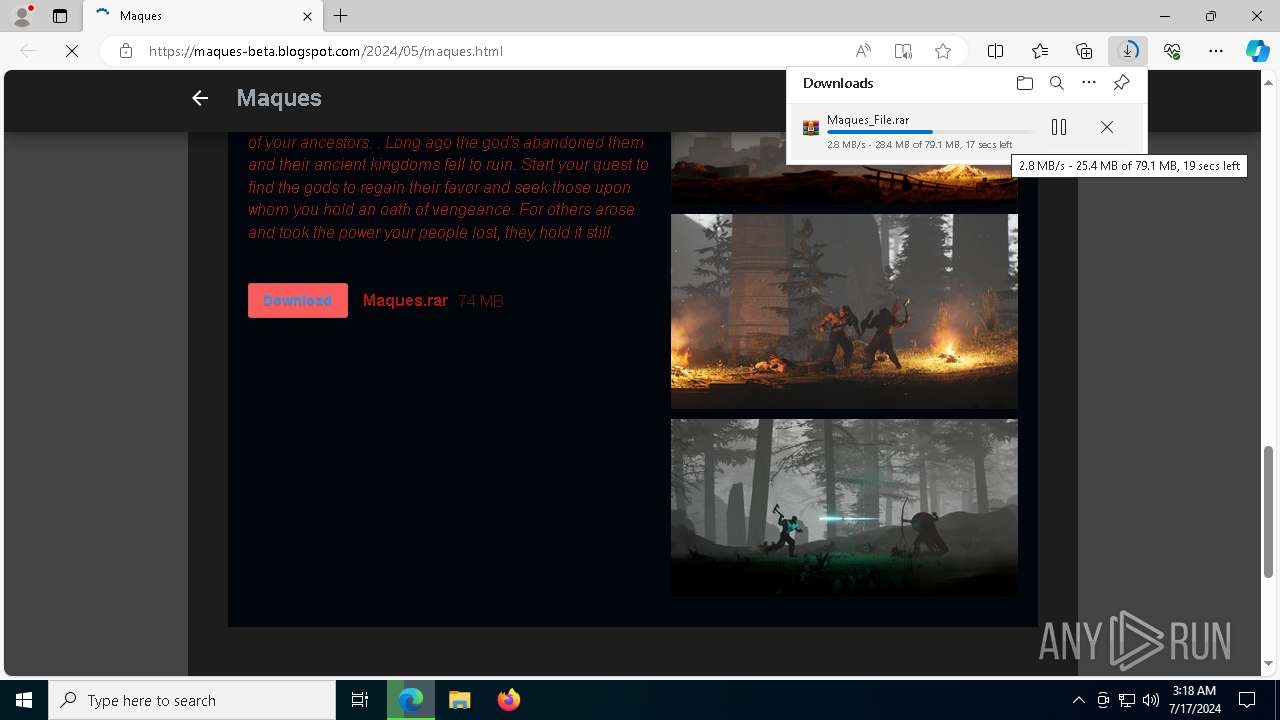1280x720 pixels.
Task: Open File Explorer from taskbar
Action: (459, 700)
